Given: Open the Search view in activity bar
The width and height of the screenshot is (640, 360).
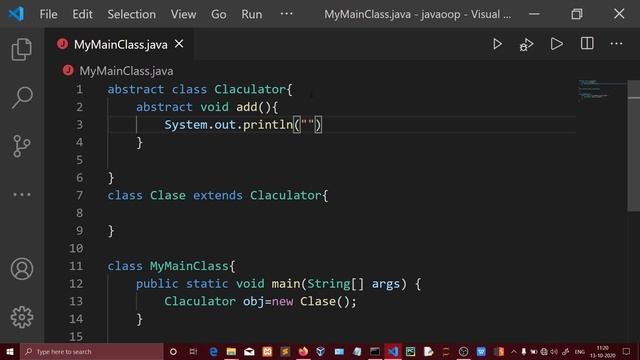Looking at the screenshot, I should [x=22, y=98].
